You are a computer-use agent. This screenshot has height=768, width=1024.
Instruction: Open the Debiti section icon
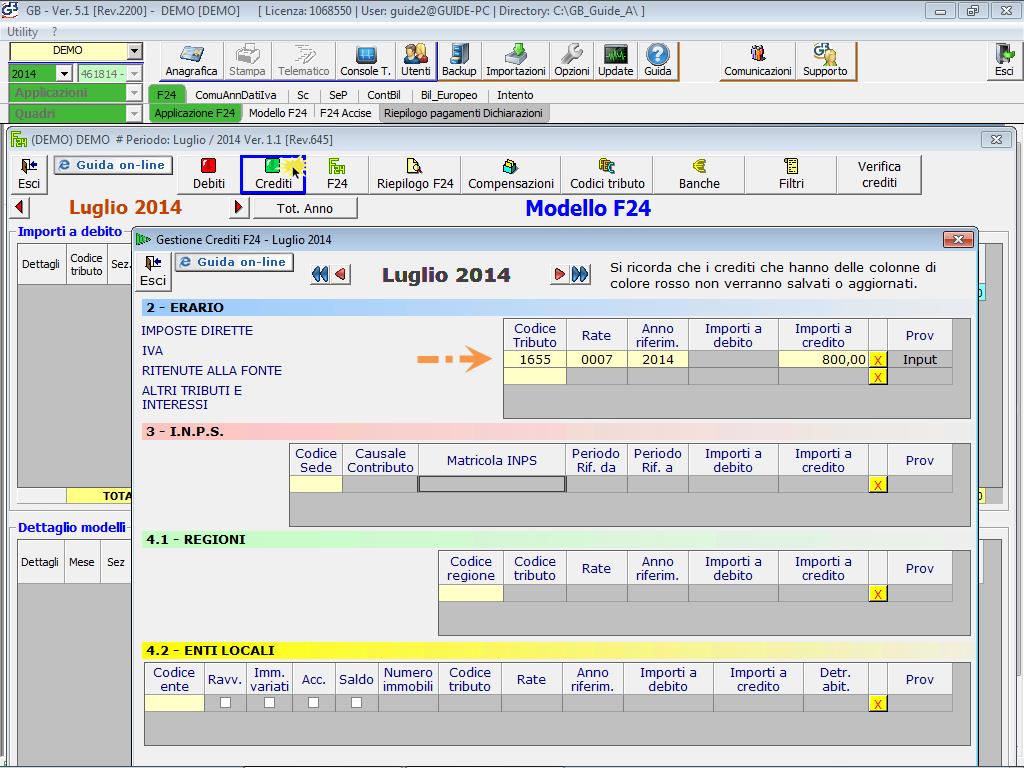pos(209,174)
